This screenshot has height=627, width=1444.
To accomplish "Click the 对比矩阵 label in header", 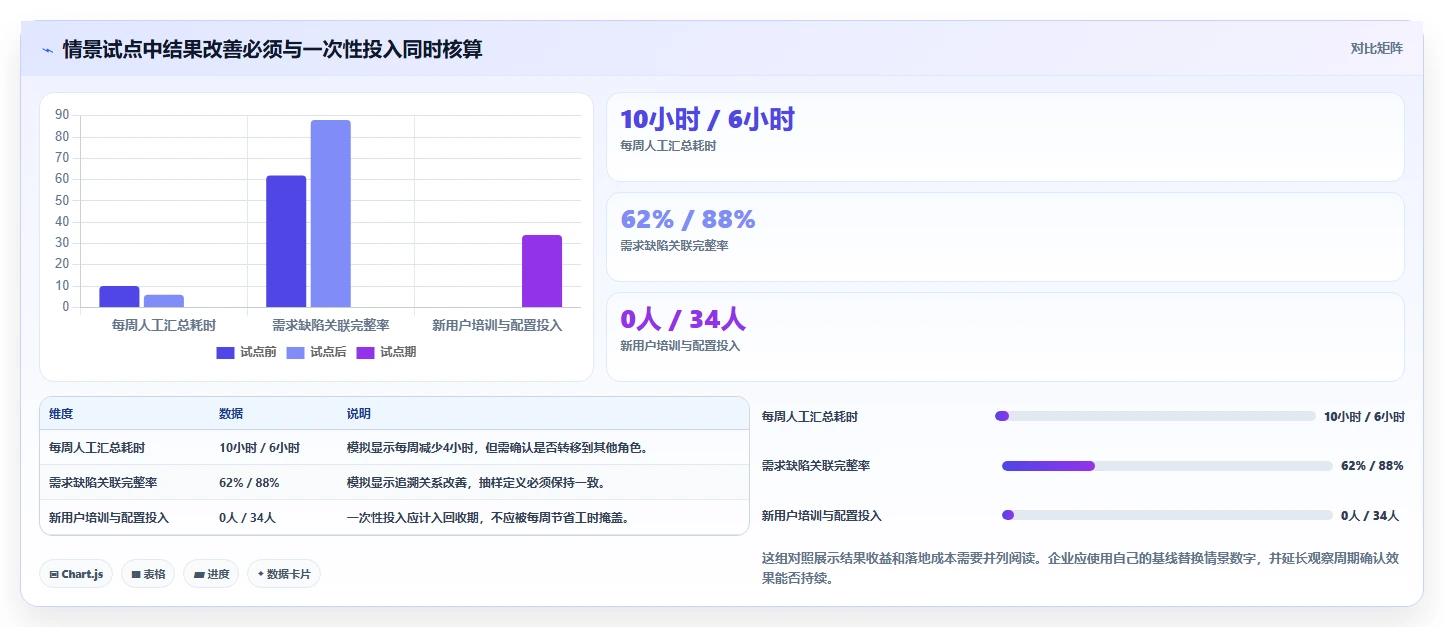I will click(1376, 49).
